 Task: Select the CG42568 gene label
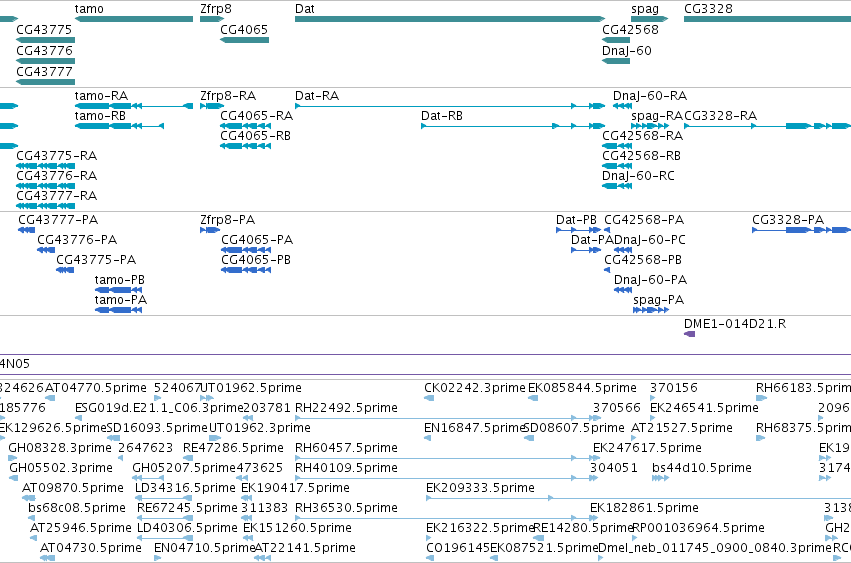630,30
